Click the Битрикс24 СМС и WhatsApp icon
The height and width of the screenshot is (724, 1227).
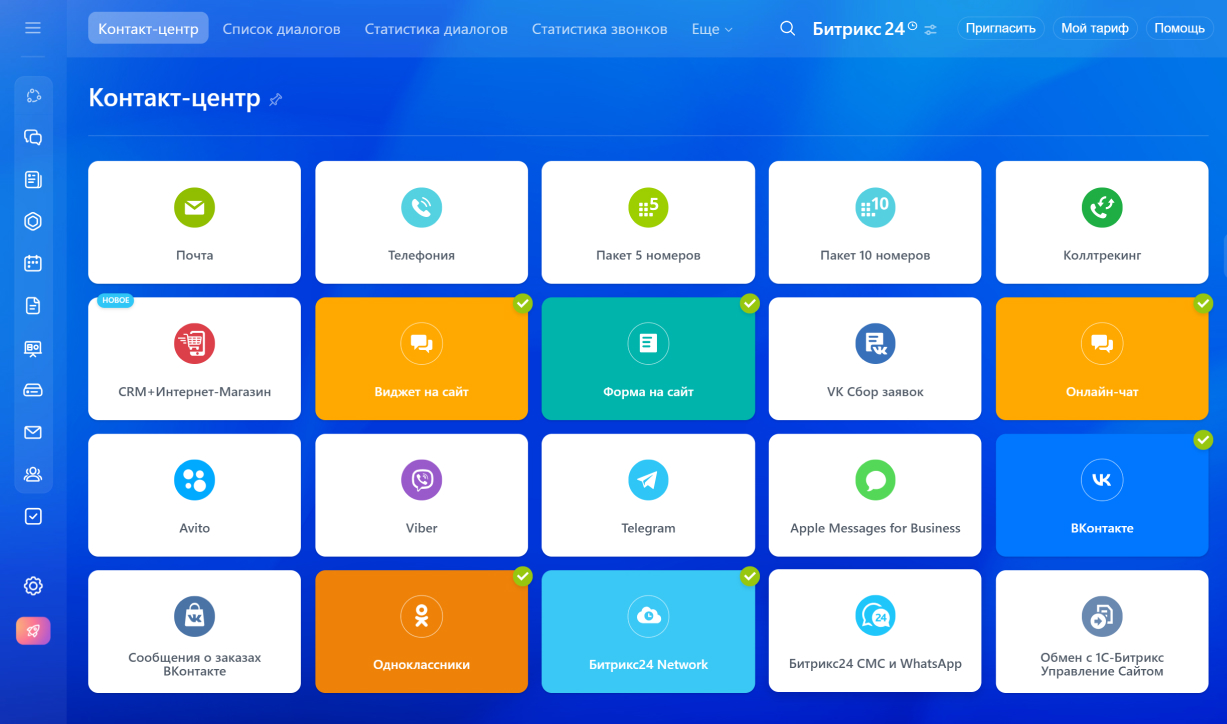(875, 616)
